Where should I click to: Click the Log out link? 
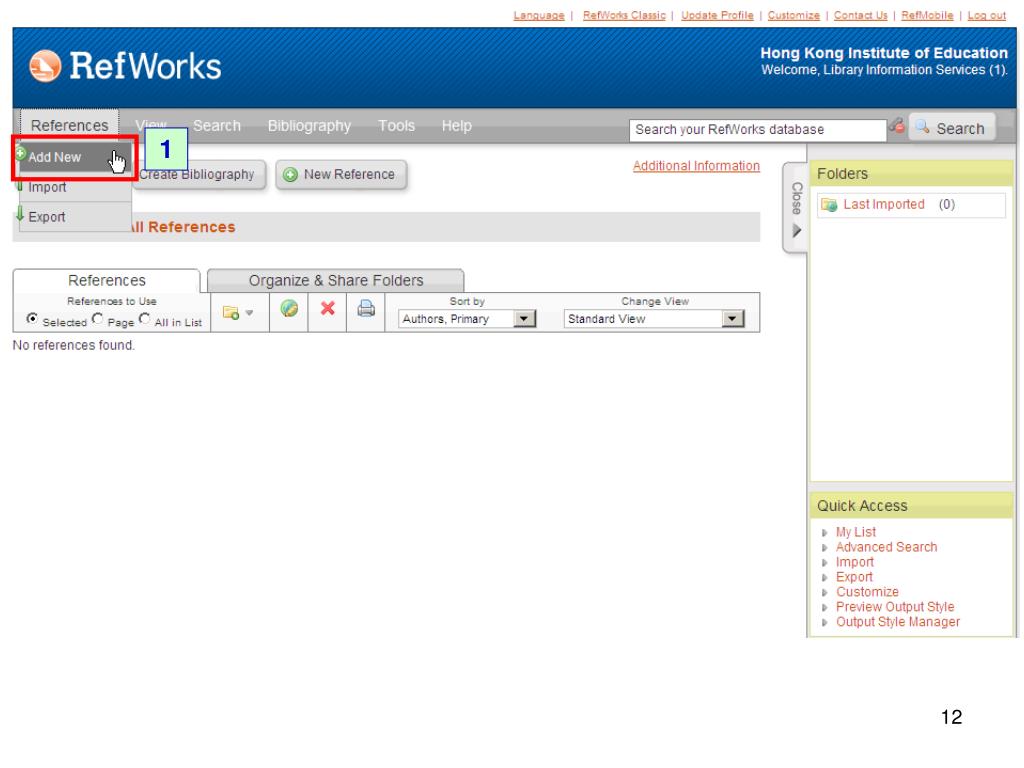(x=987, y=15)
